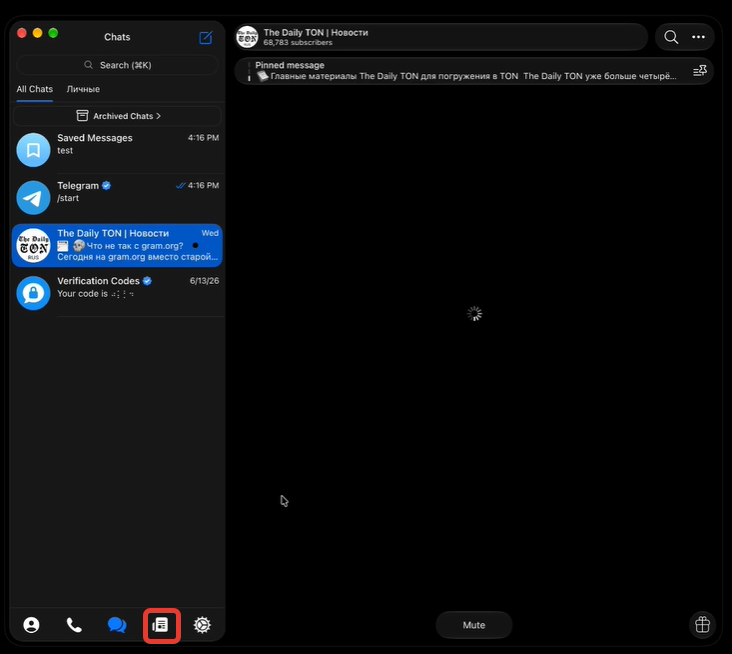
Task: Click the Telegram verified badge
Action: point(106,185)
